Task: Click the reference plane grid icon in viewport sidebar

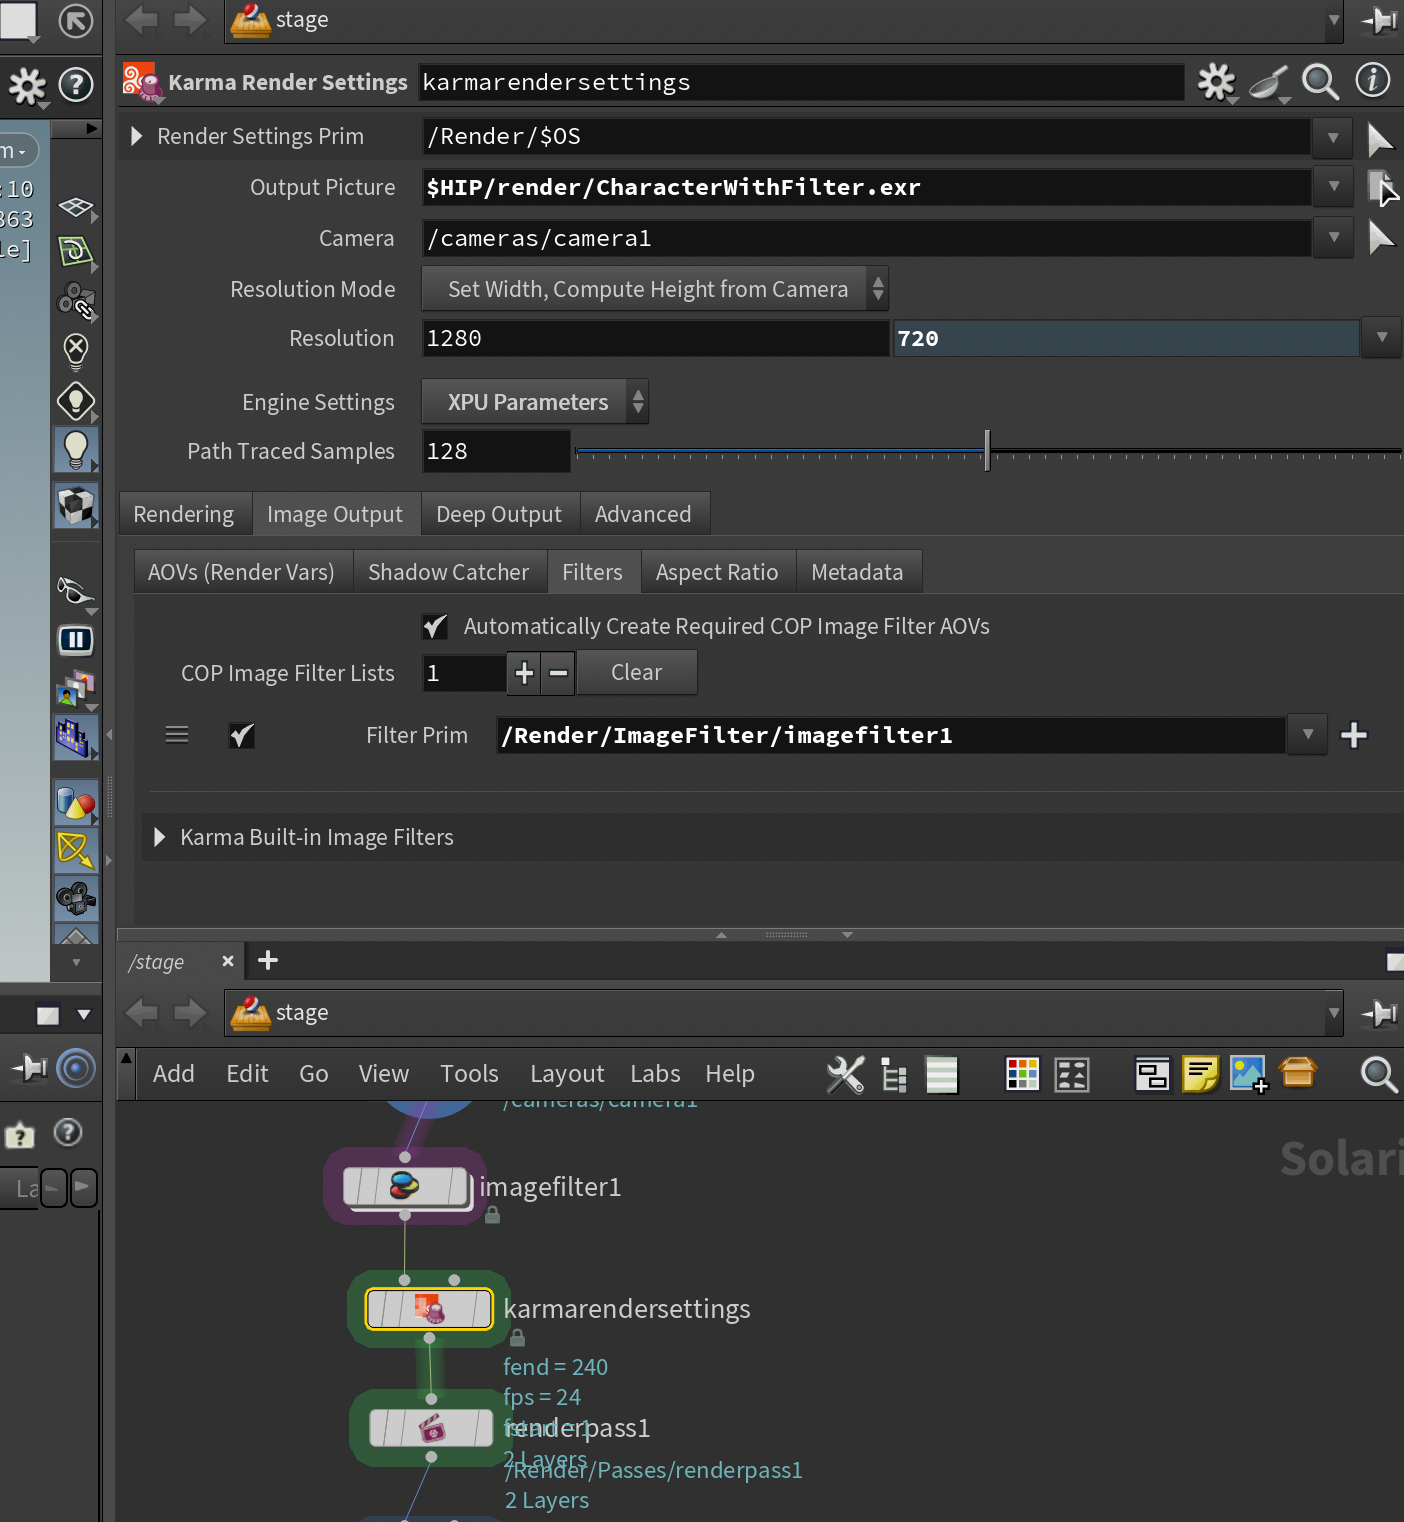Action: point(76,207)
